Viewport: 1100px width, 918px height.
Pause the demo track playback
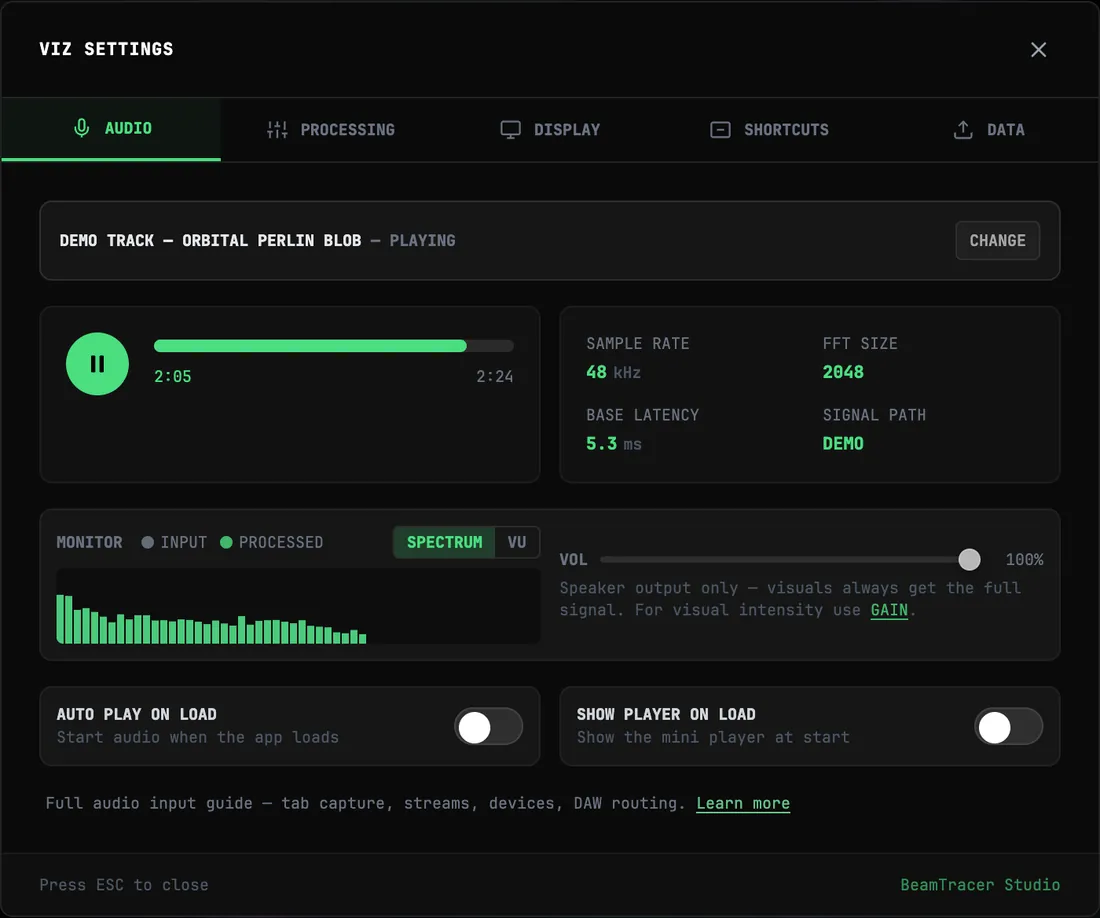click(98, 364)
